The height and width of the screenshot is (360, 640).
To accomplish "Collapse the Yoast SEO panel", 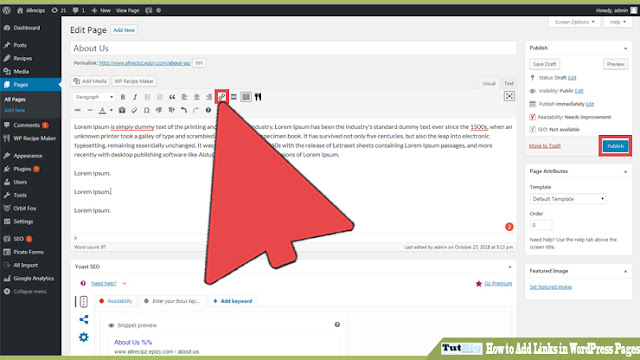I will 510,267.
